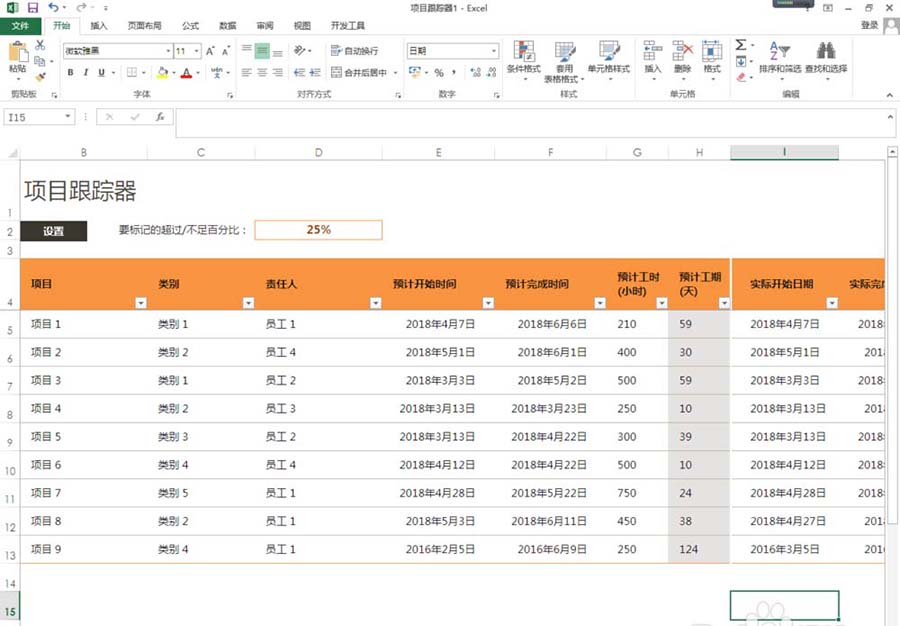Image resolution: width=900 pixels, height=626 pixels.
Task: Open 排序和筛选 sort and filter
Action: coord(780,60)
